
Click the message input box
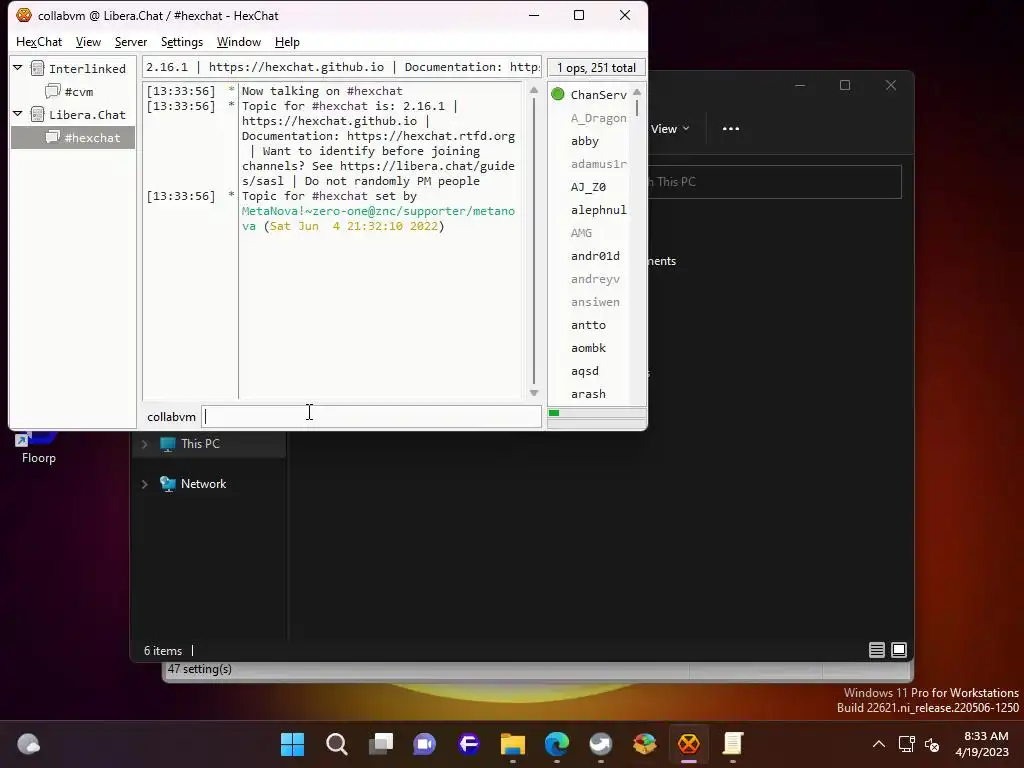(x=371, y=417)
